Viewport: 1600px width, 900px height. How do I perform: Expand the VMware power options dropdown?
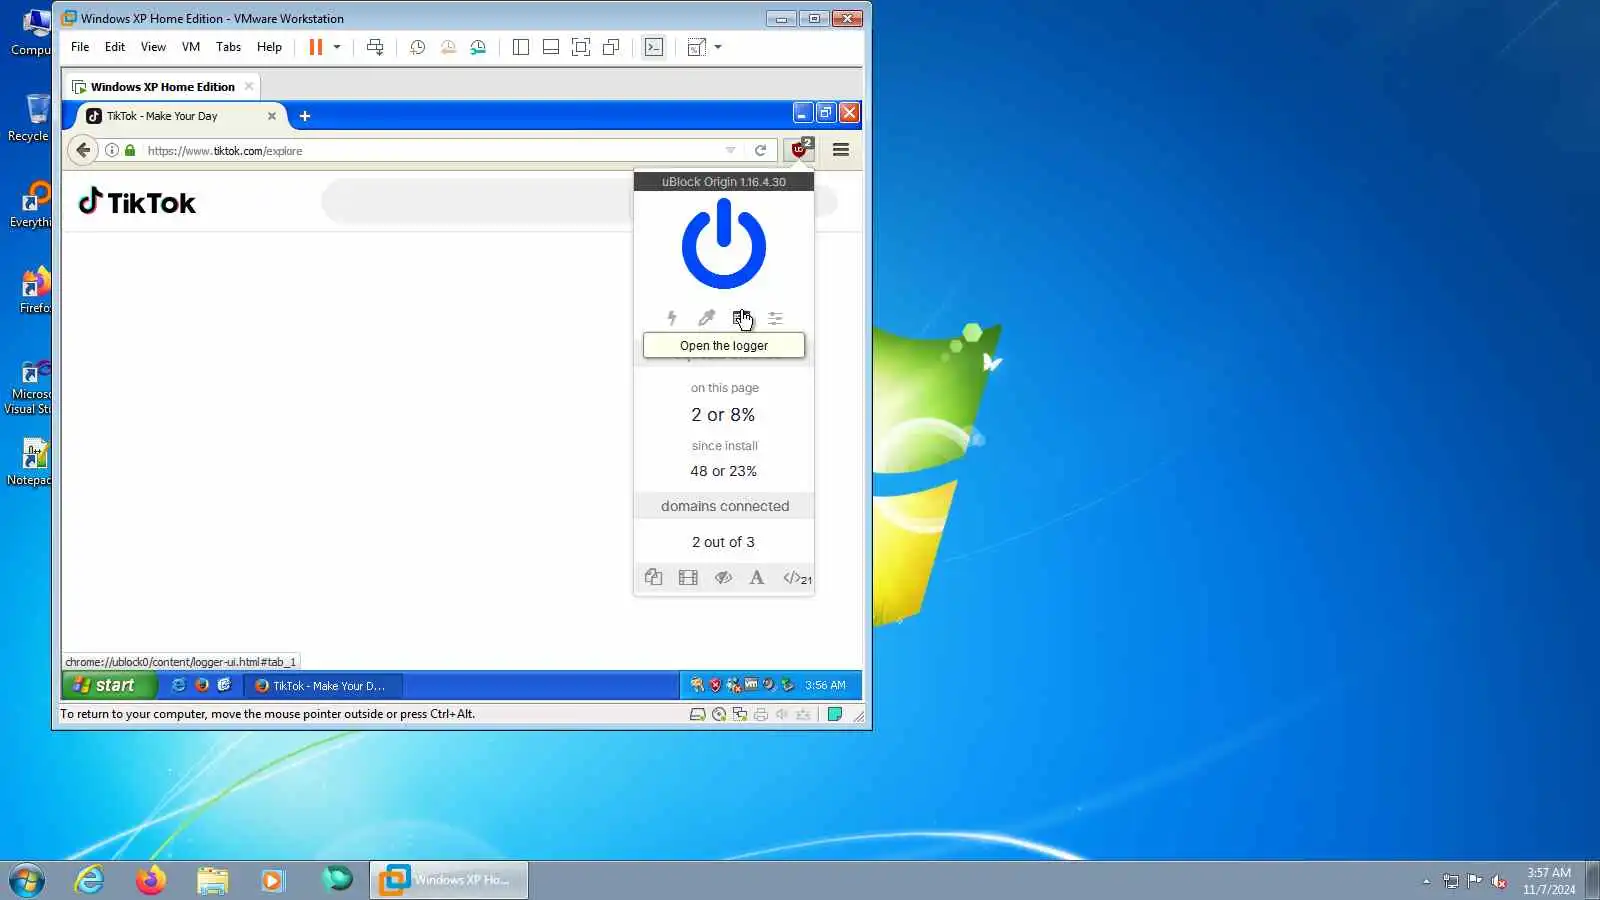click(337, 47)
